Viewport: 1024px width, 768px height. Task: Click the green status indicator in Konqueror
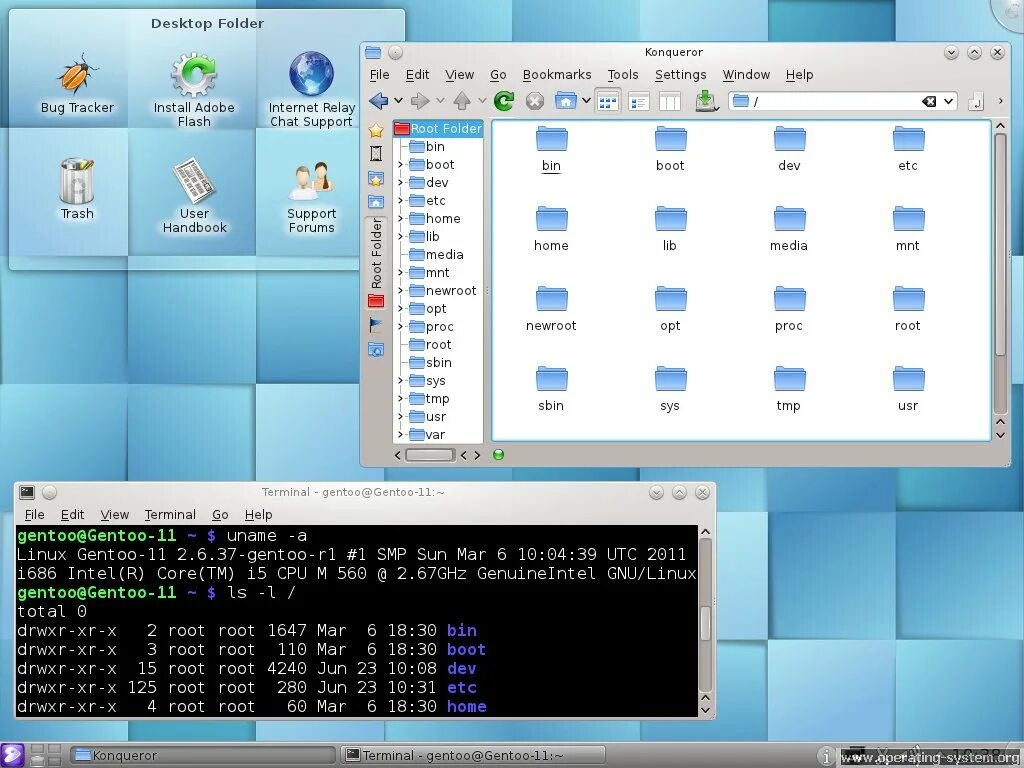[498, 455]
